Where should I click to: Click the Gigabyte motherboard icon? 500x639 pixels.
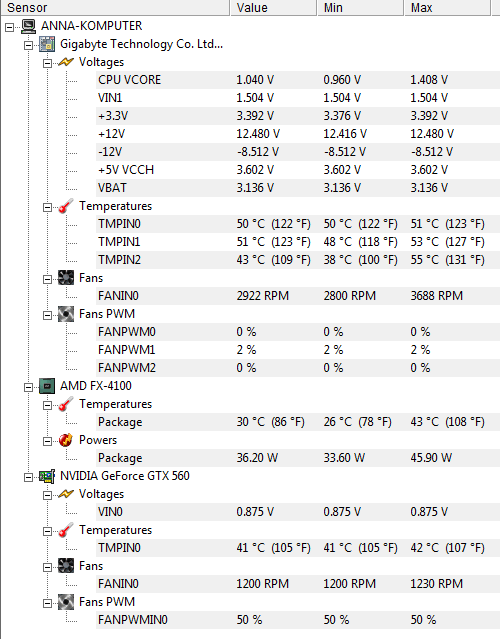pos(47,44)
